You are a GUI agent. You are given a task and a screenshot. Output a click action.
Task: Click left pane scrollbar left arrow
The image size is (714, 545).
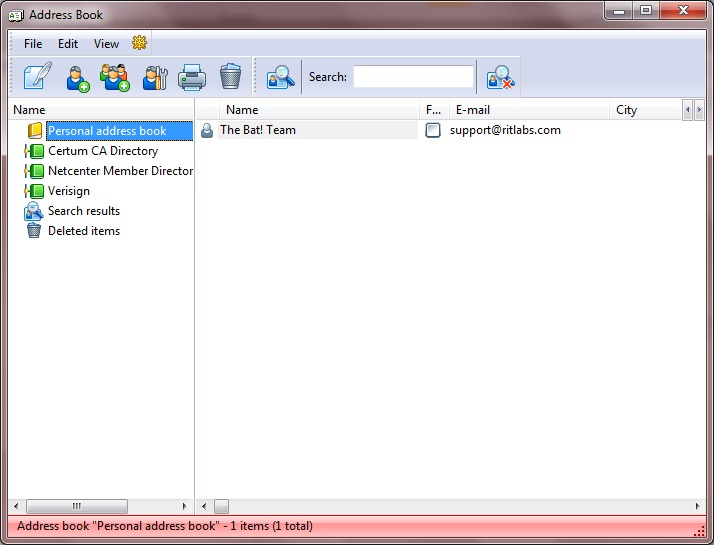(16, 506)
